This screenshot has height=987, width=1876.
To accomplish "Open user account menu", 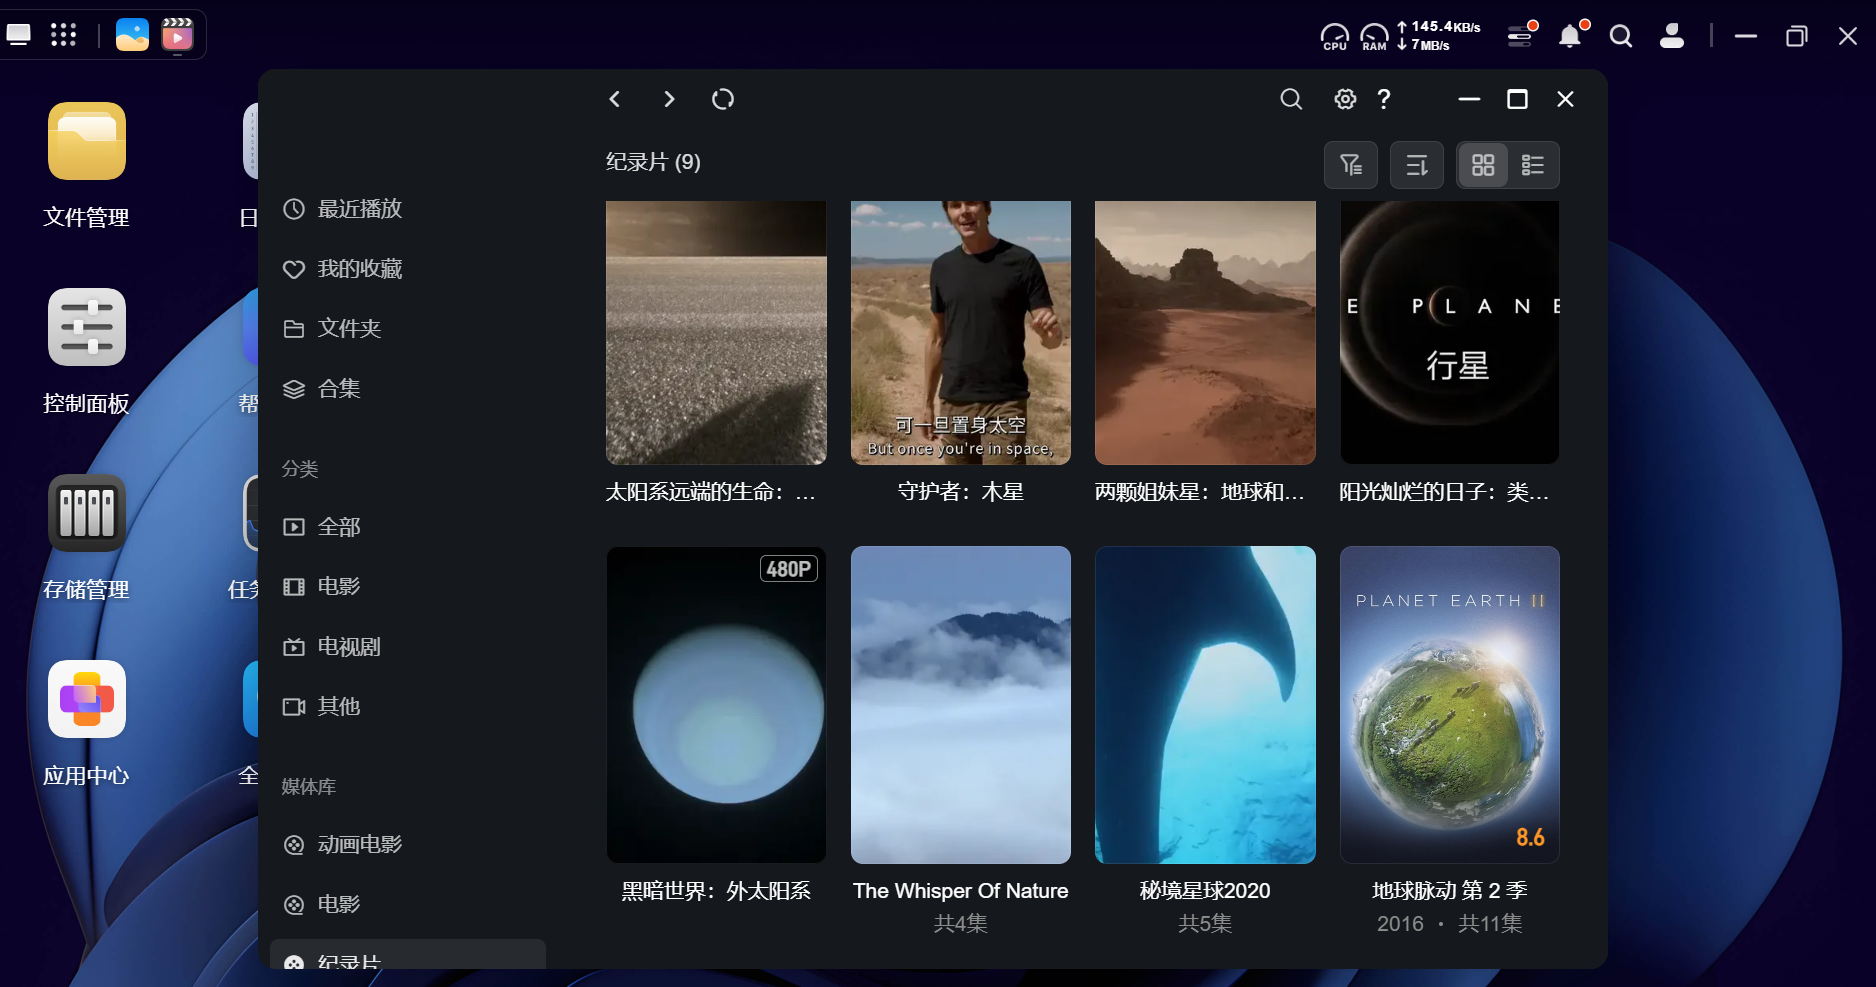I will point(1672,36).
